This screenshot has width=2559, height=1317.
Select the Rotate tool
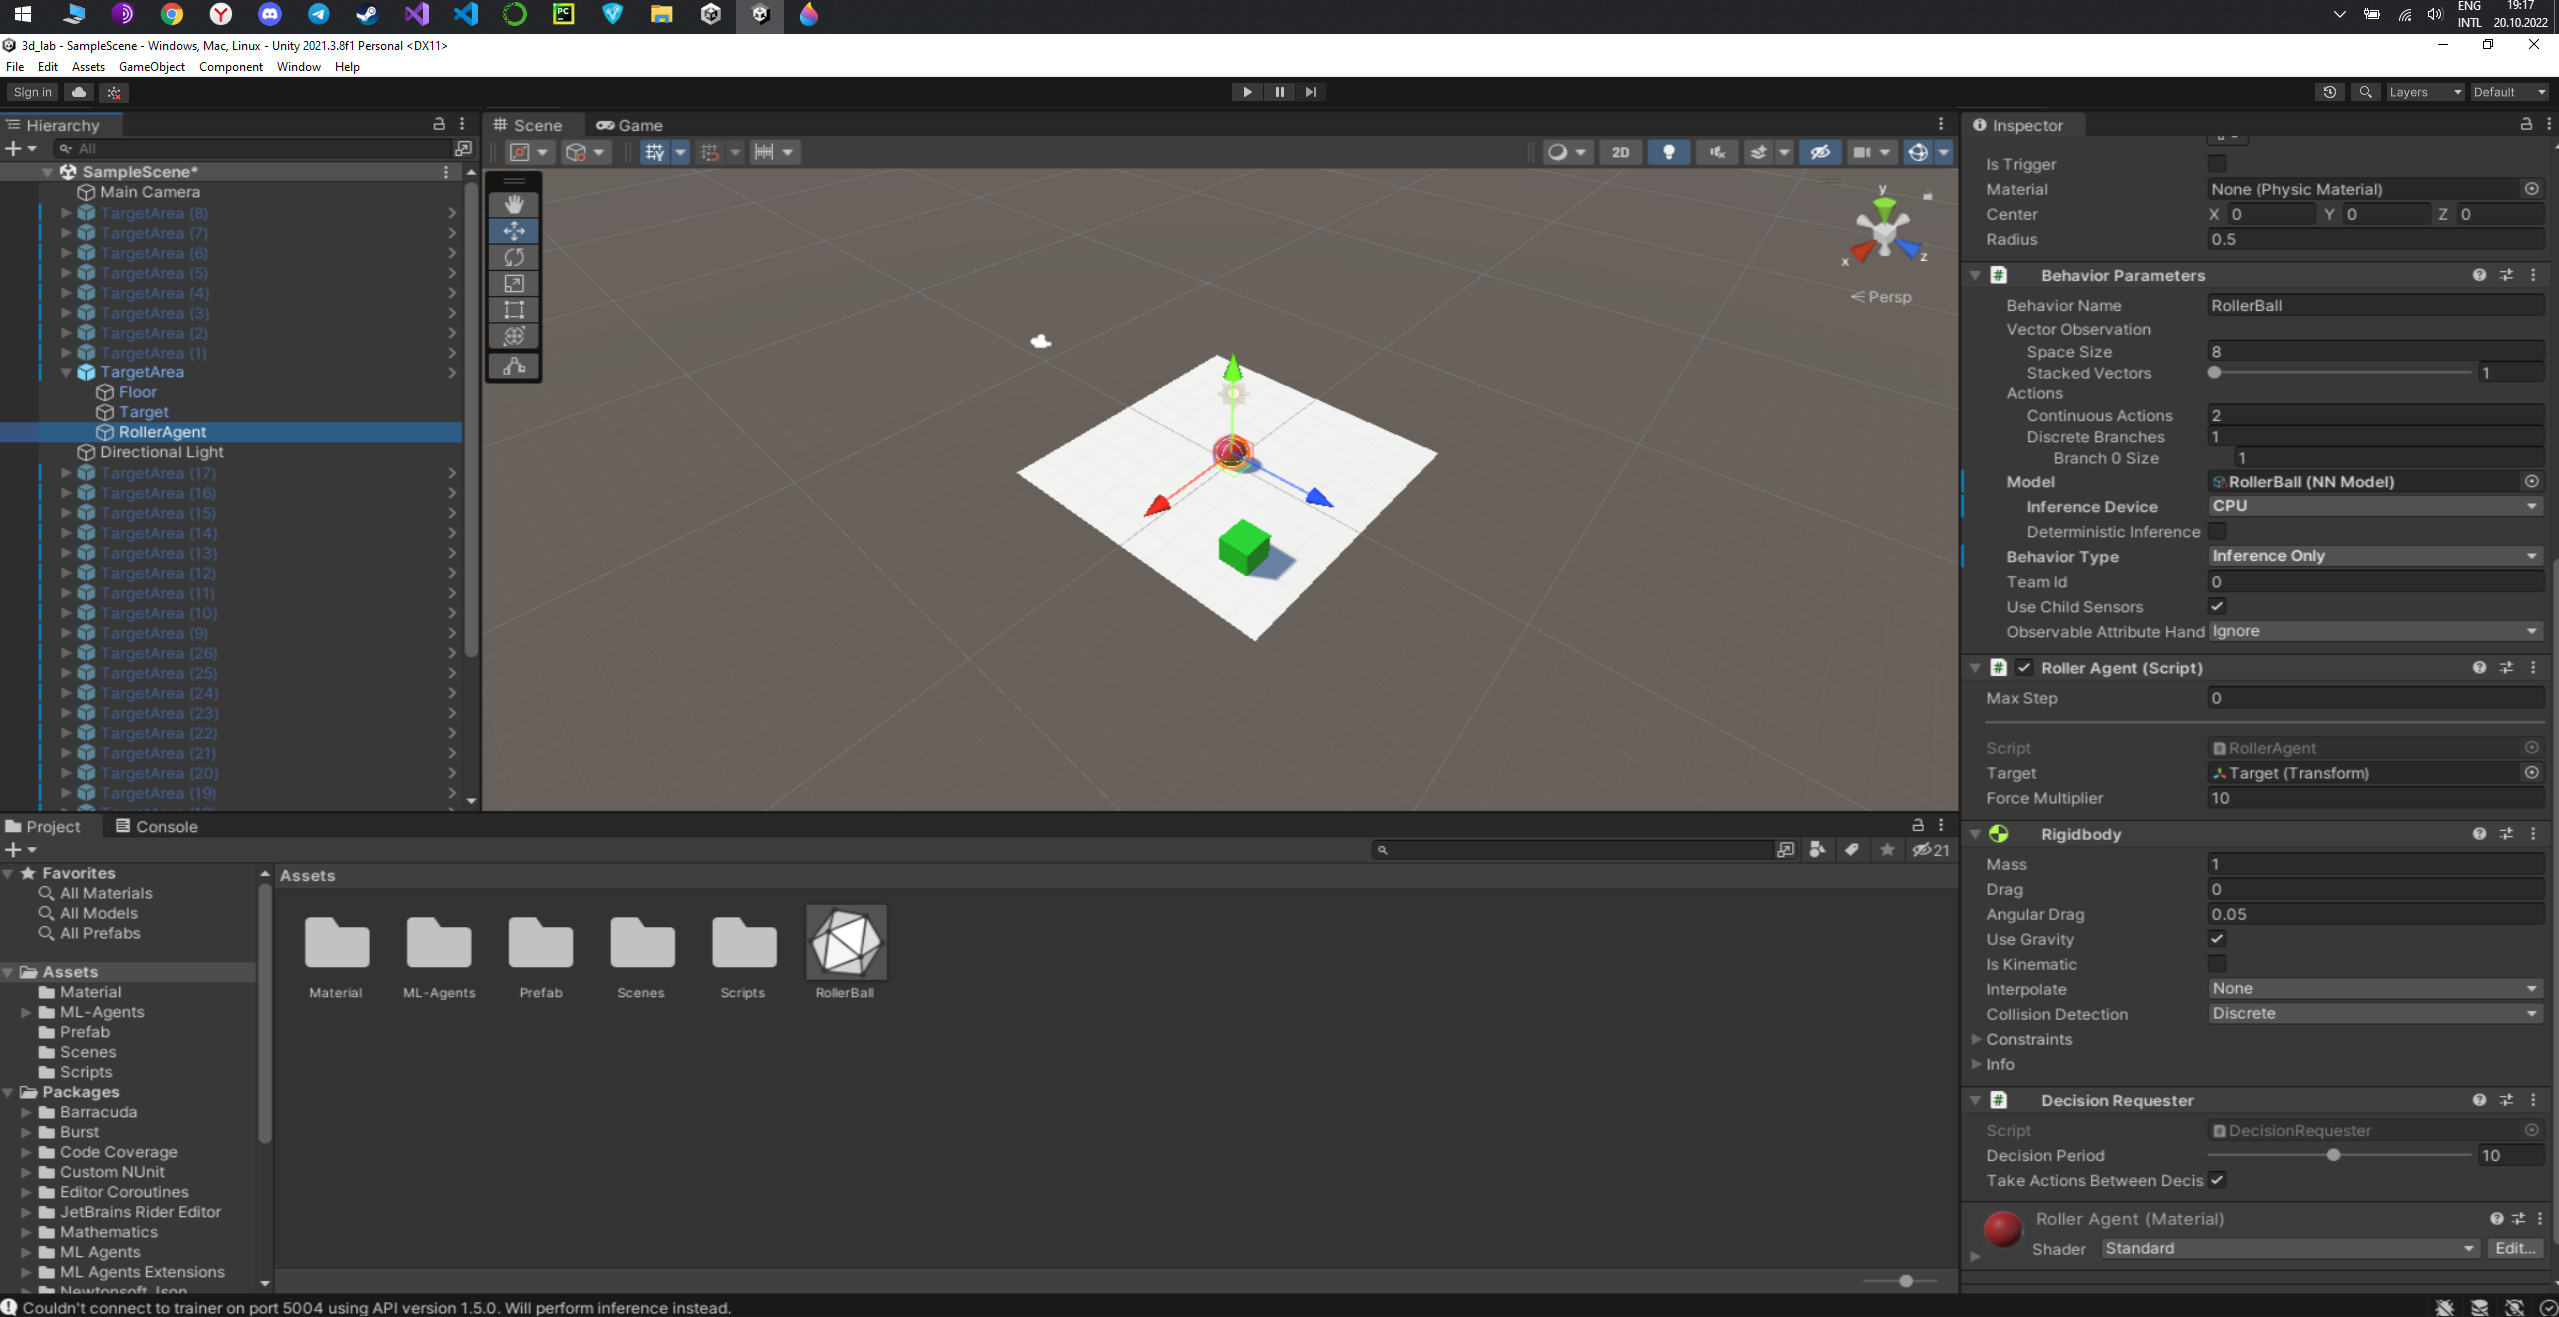[x=514, y=257]
